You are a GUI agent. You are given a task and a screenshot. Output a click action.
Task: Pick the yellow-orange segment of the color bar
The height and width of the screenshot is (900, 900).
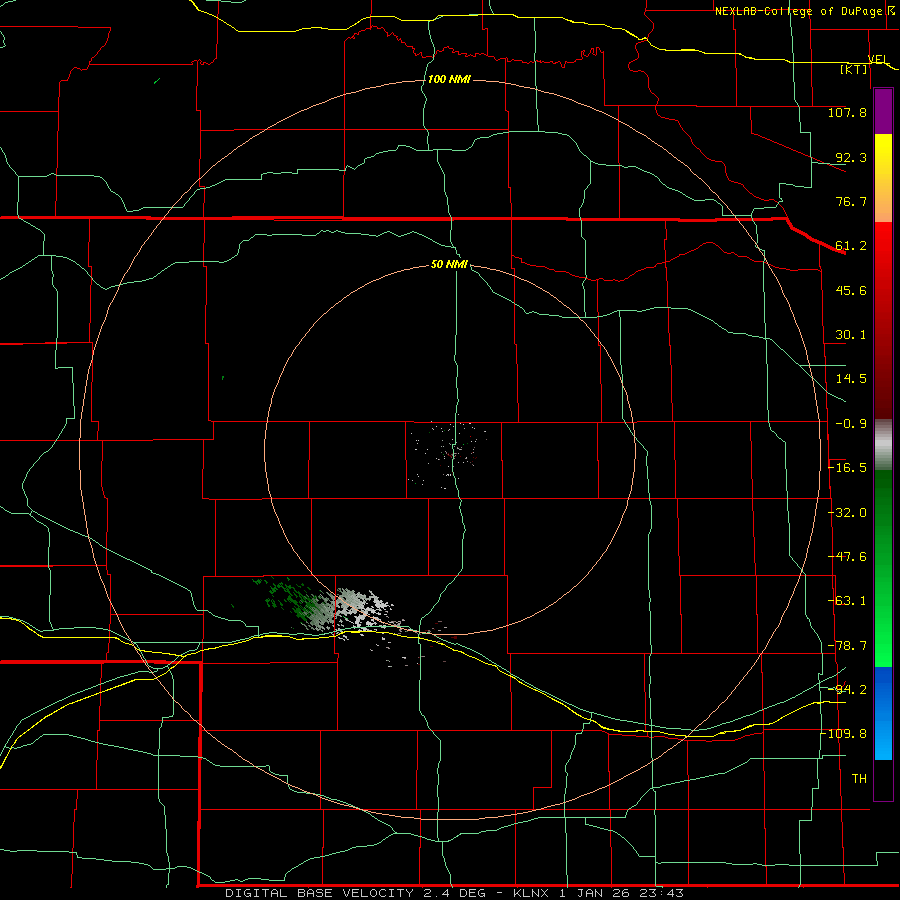[x=883, y=178]
